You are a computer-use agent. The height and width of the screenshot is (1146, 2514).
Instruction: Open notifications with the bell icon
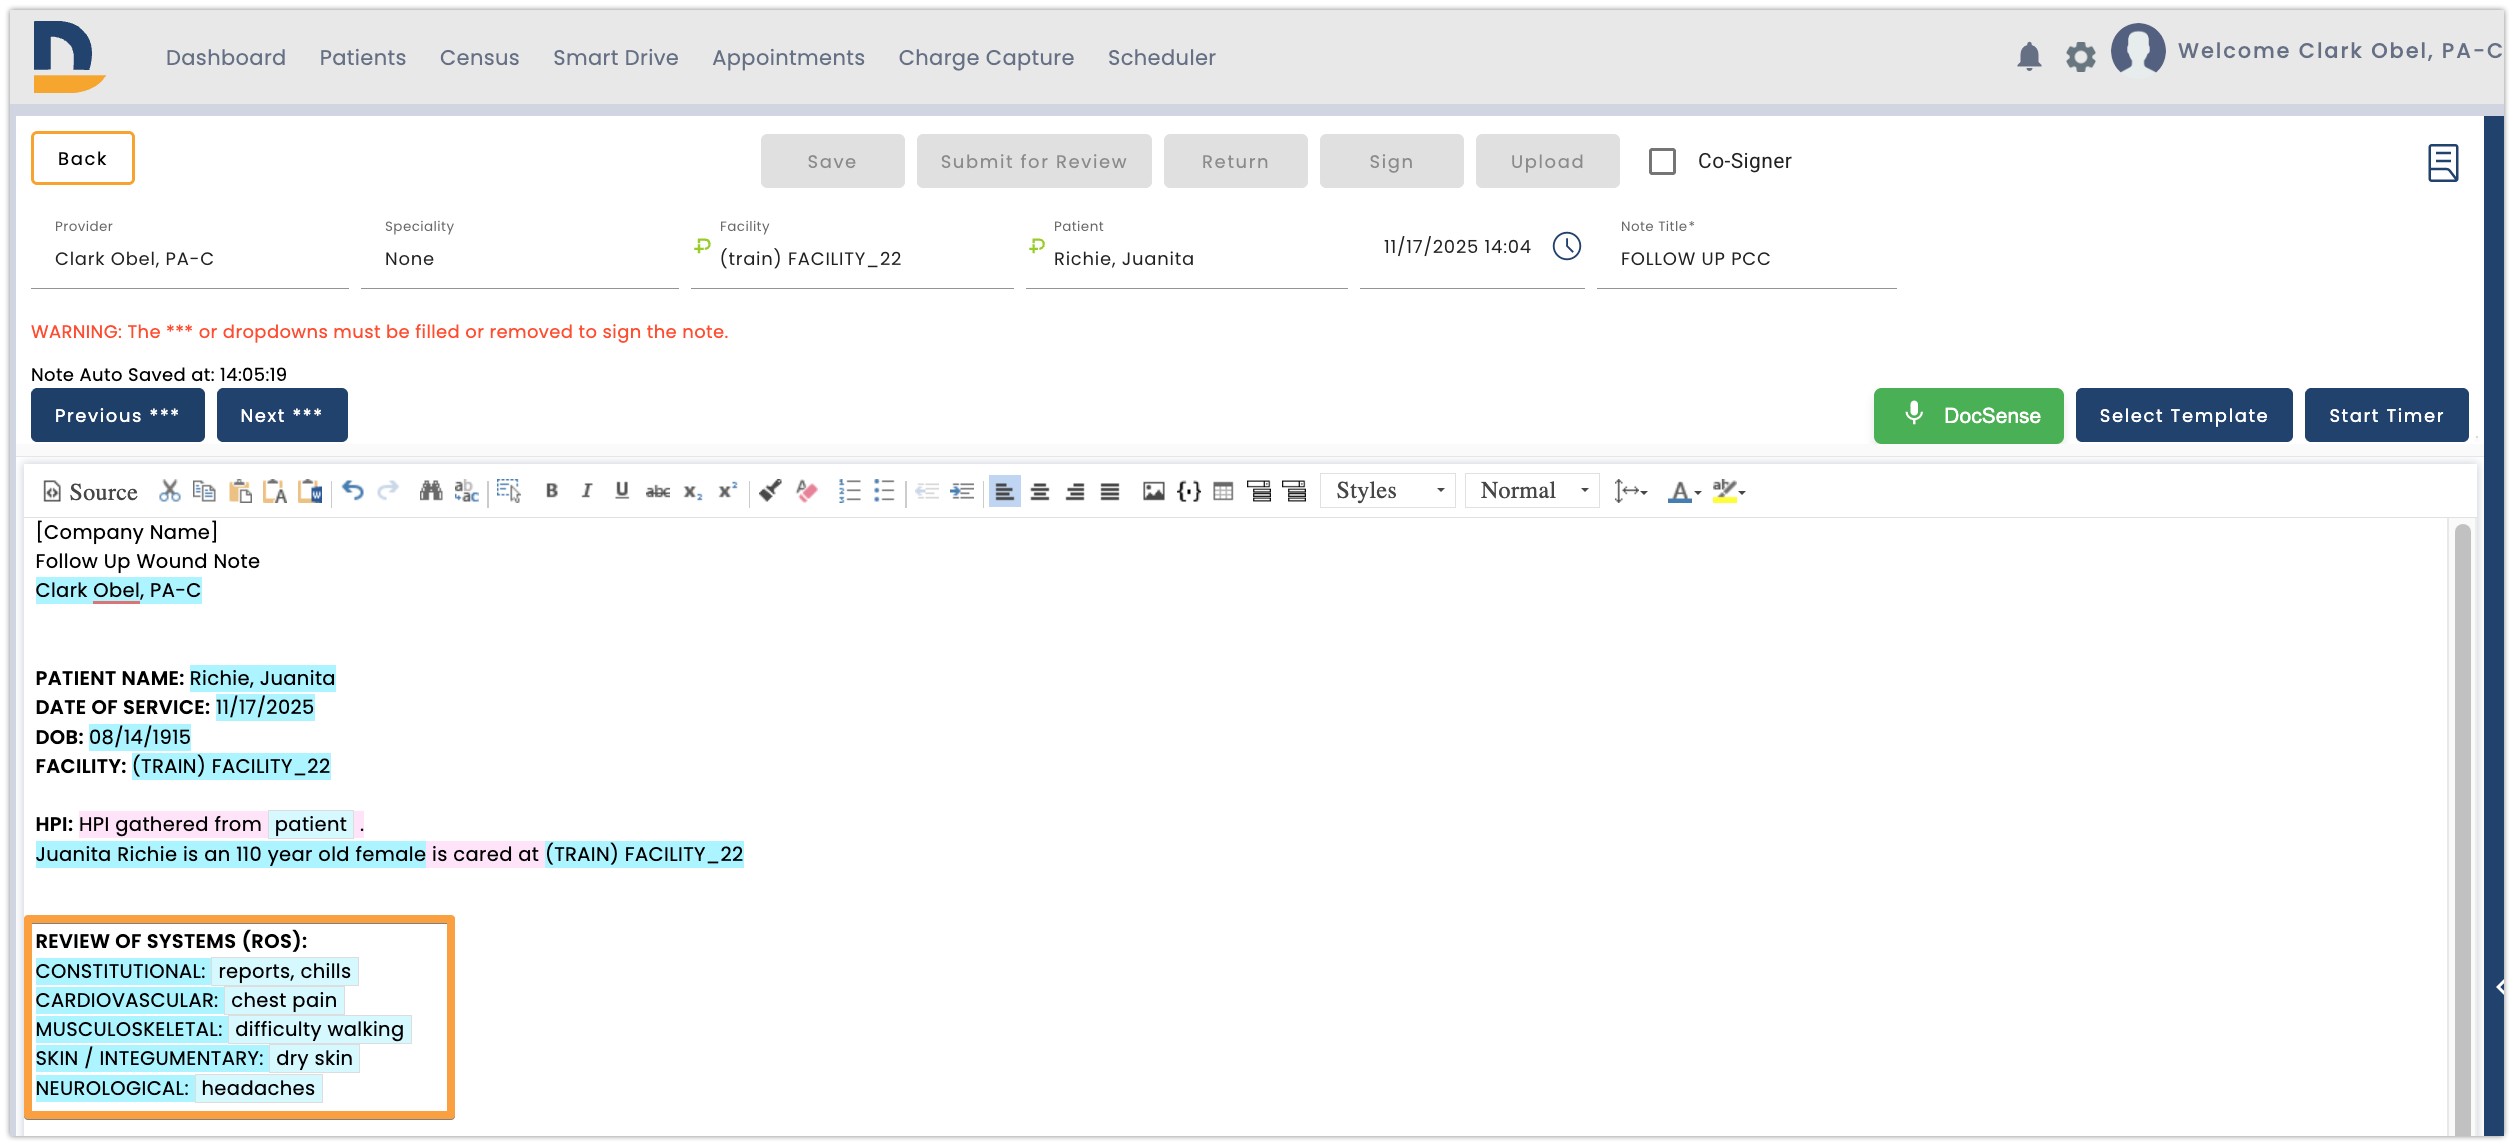[2029, 57]
